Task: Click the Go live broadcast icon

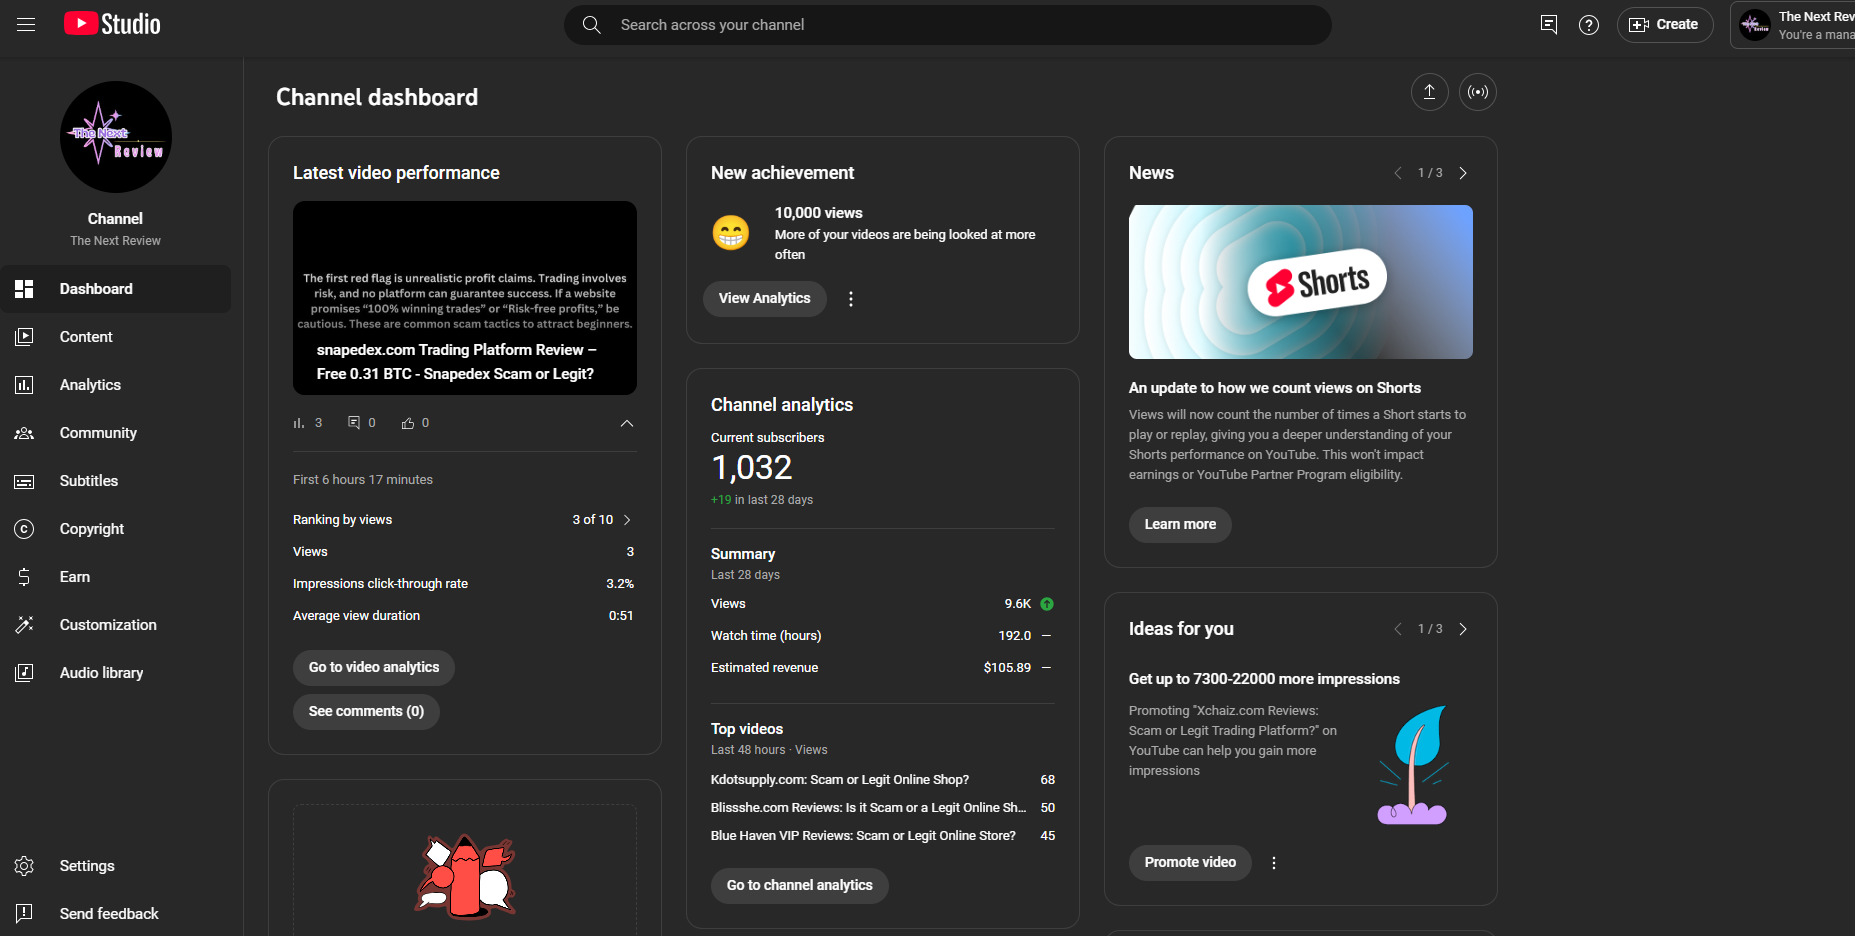Action: [x=1478, y=92]
